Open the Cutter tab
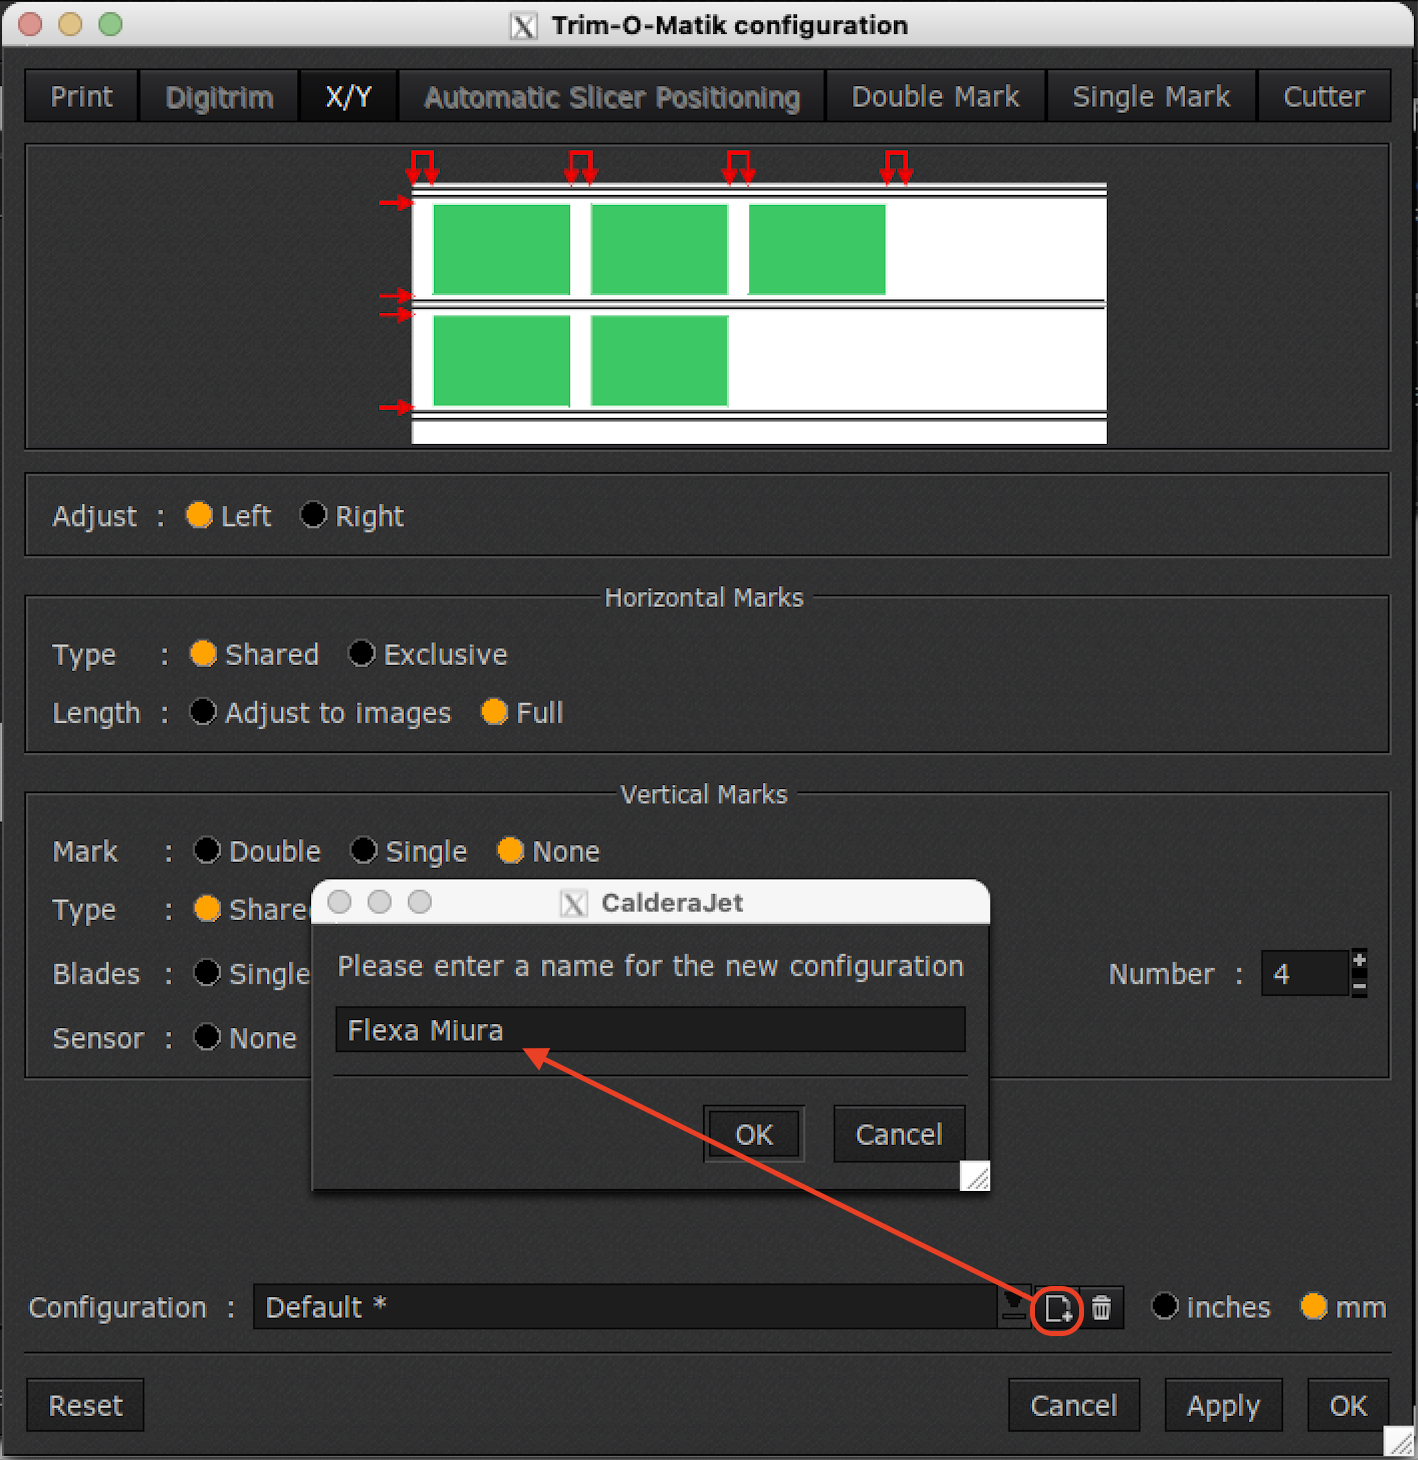 click(1323, 97)
